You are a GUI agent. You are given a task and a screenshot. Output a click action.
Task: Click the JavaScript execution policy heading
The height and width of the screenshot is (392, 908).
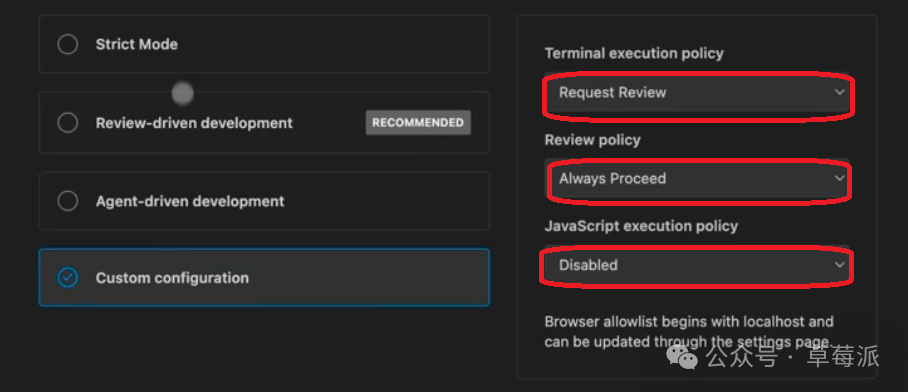tap(641, 226)
